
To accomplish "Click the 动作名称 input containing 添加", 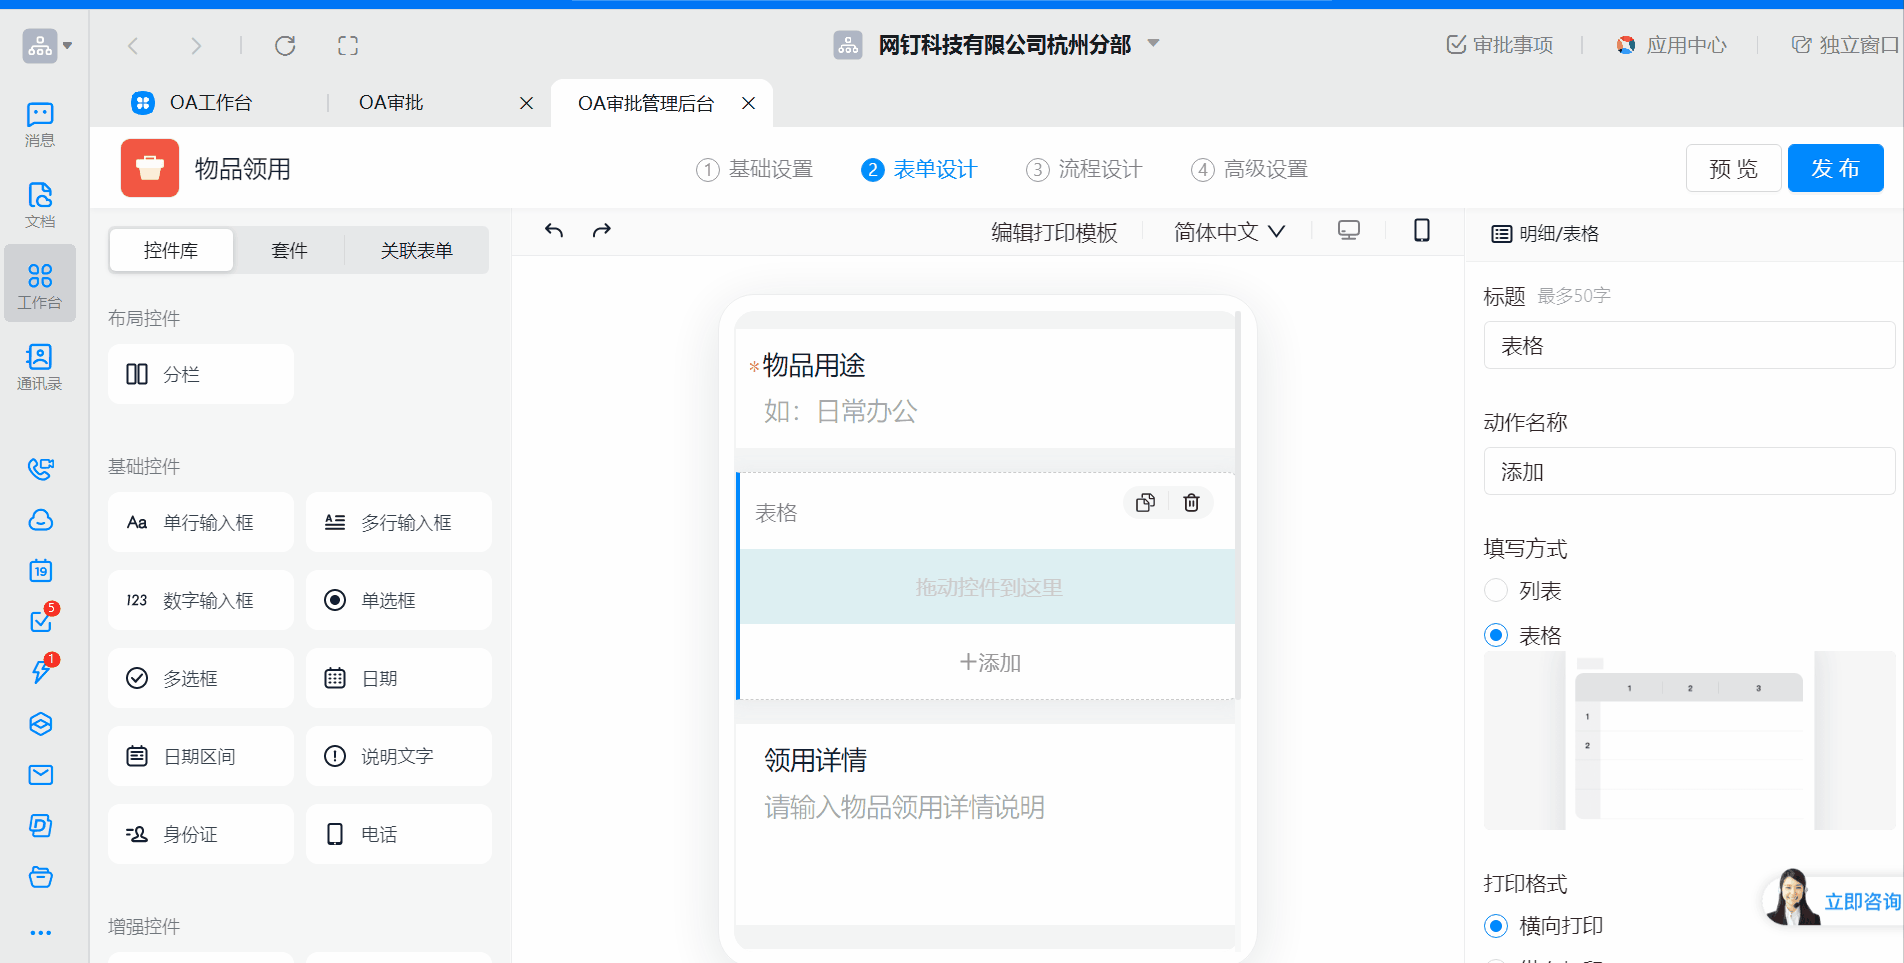I will pos(1689,471).
